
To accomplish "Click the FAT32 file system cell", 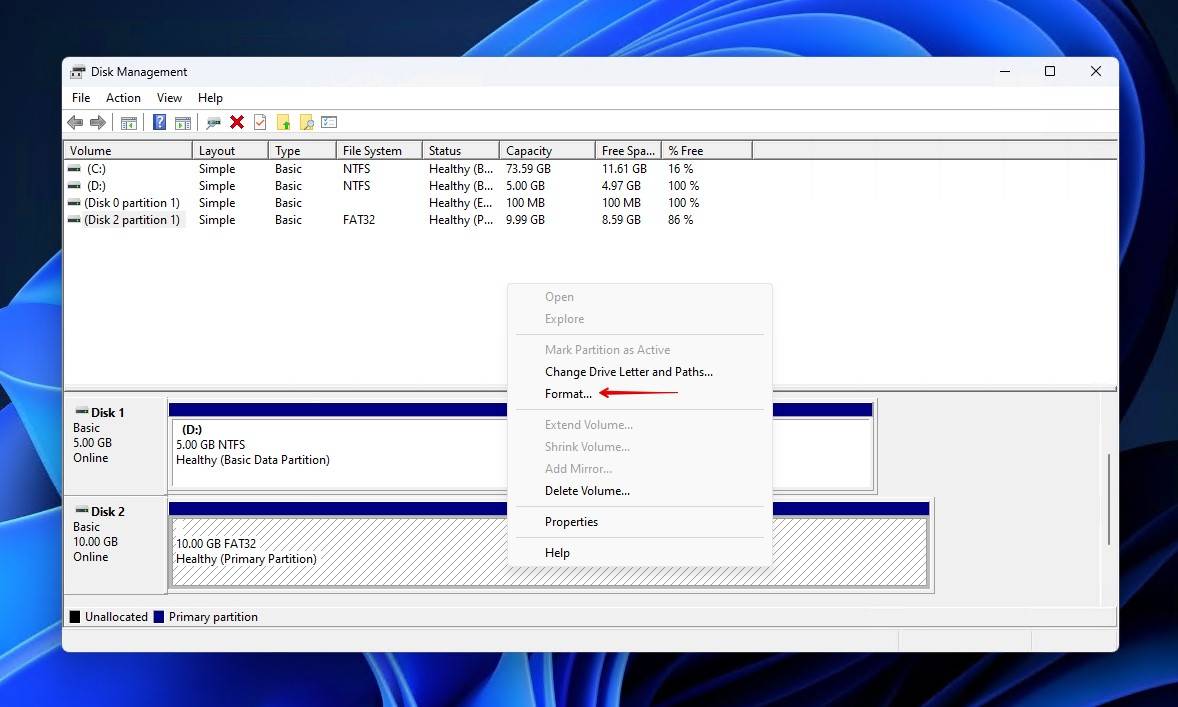I will tap(358, 220).
